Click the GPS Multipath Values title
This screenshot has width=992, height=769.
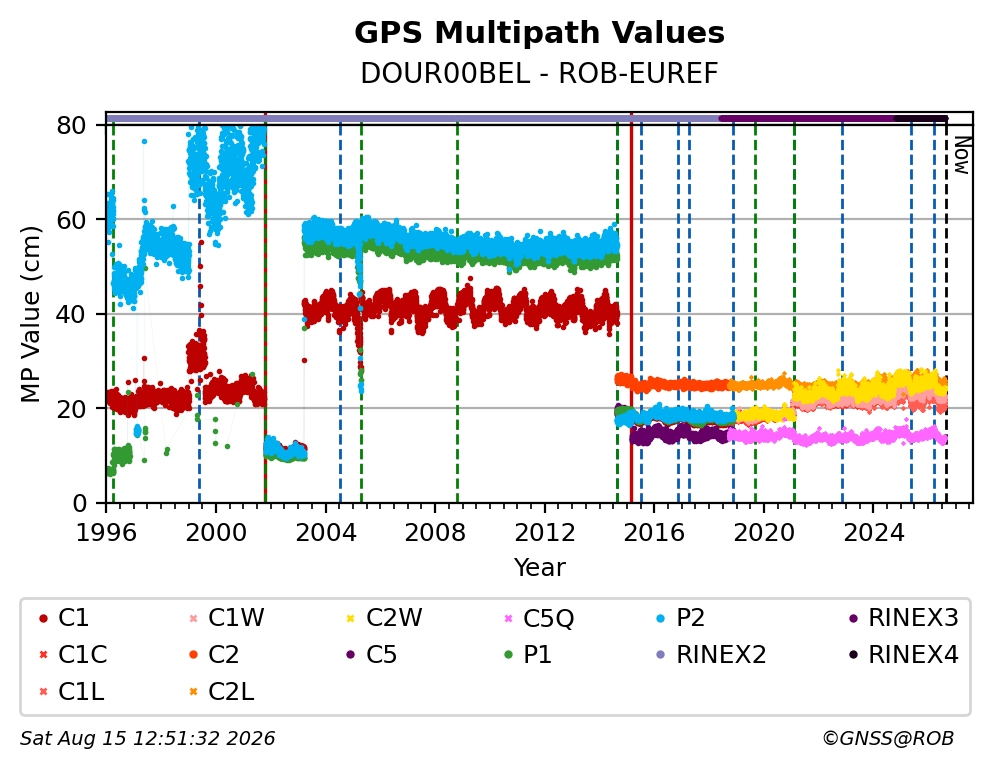[539, 32]
